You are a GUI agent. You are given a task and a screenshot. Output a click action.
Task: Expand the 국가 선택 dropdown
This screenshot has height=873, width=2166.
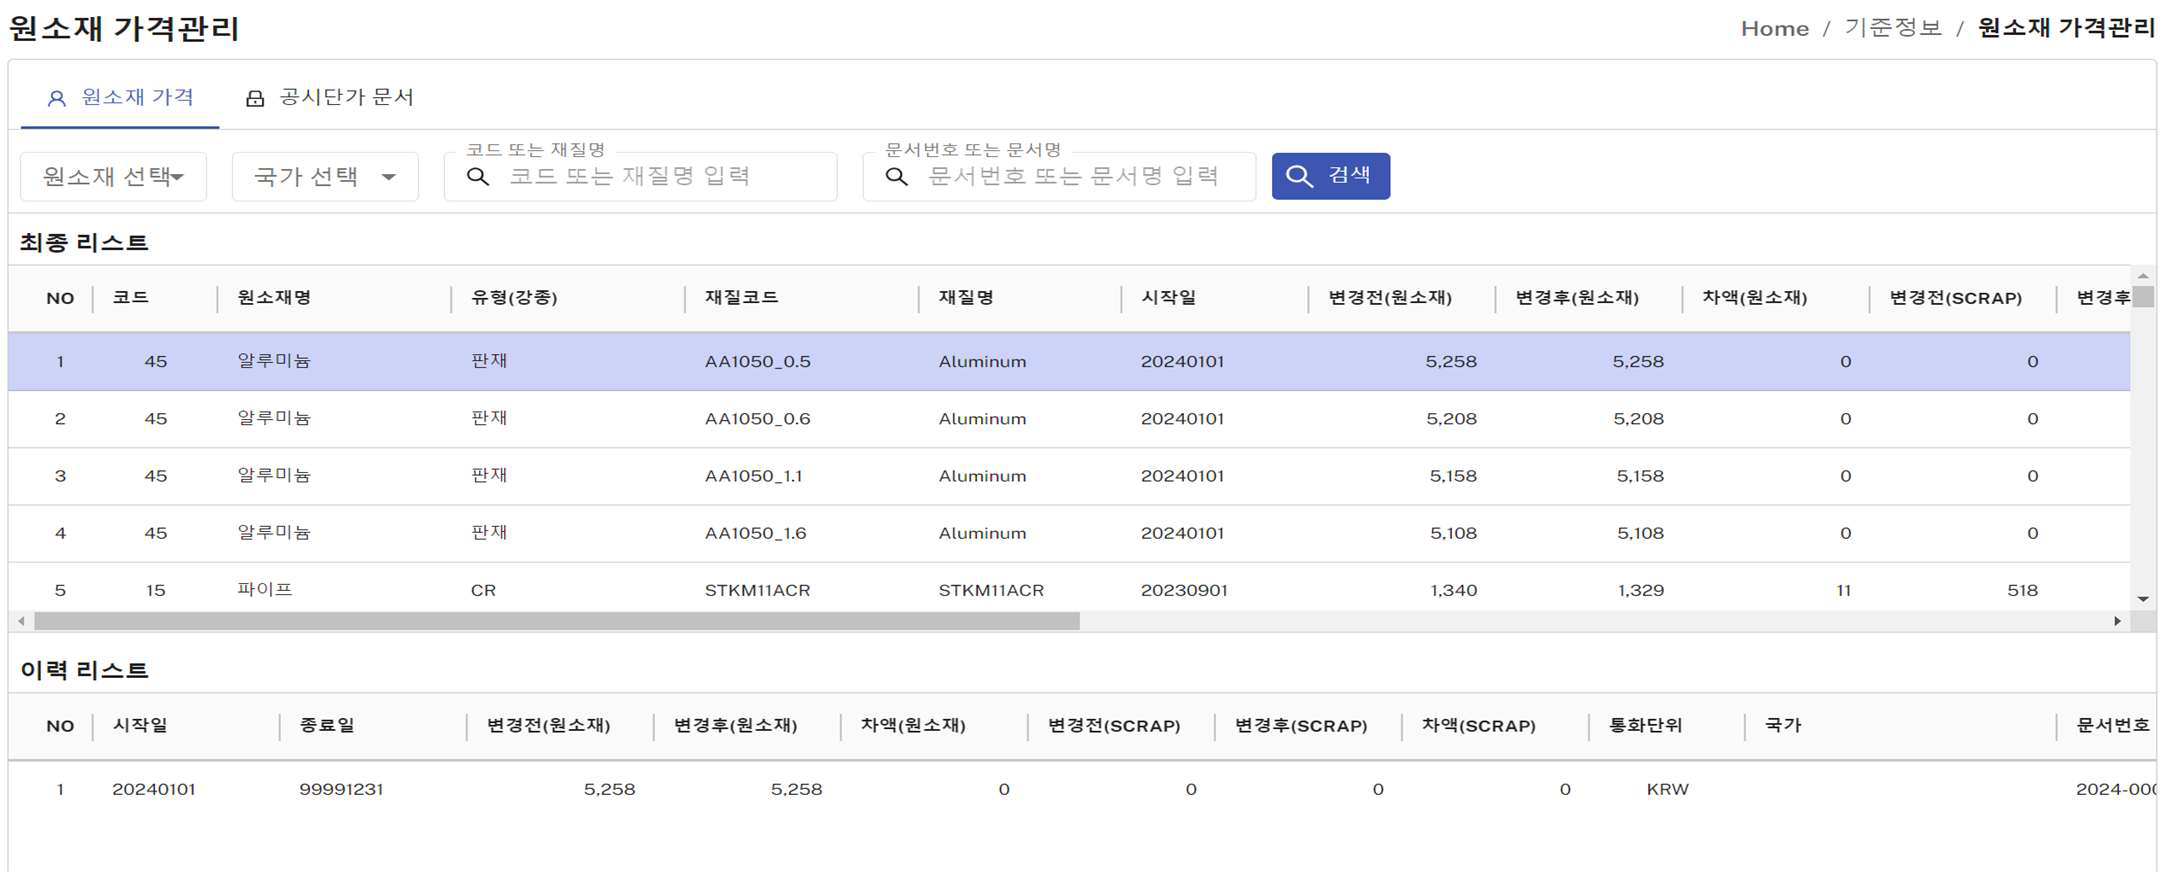325,177
